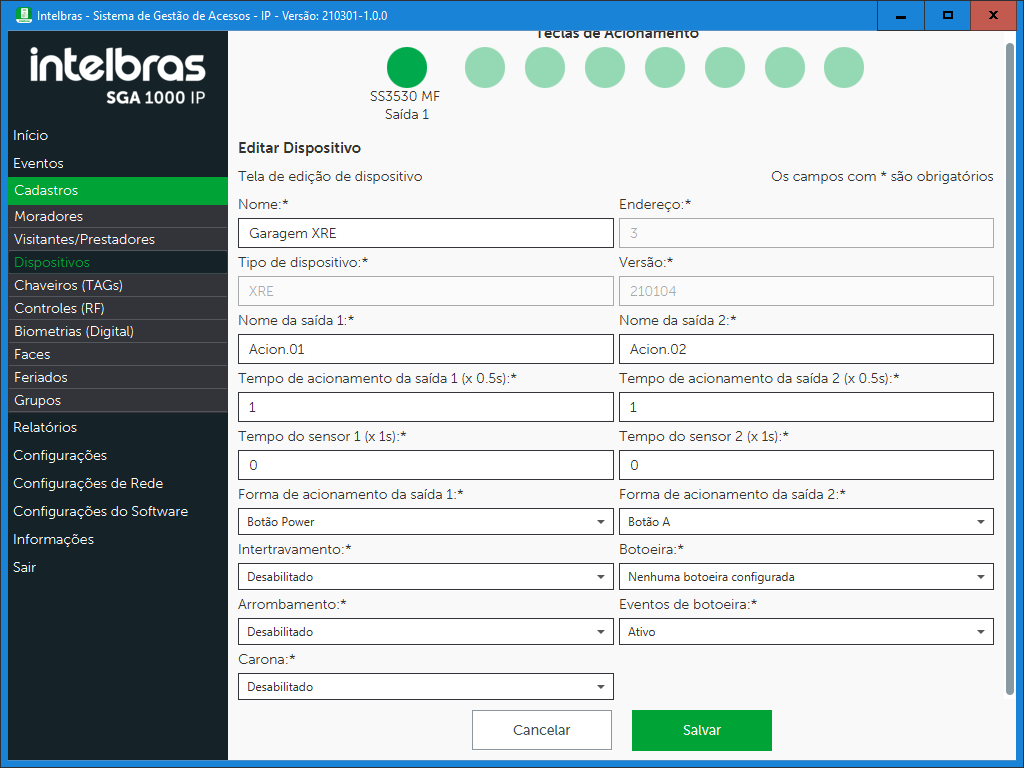This screenshot has width=1024, height=768.
Task: Click the Nome da saída 2 input field
Action: tap(805, 349)
